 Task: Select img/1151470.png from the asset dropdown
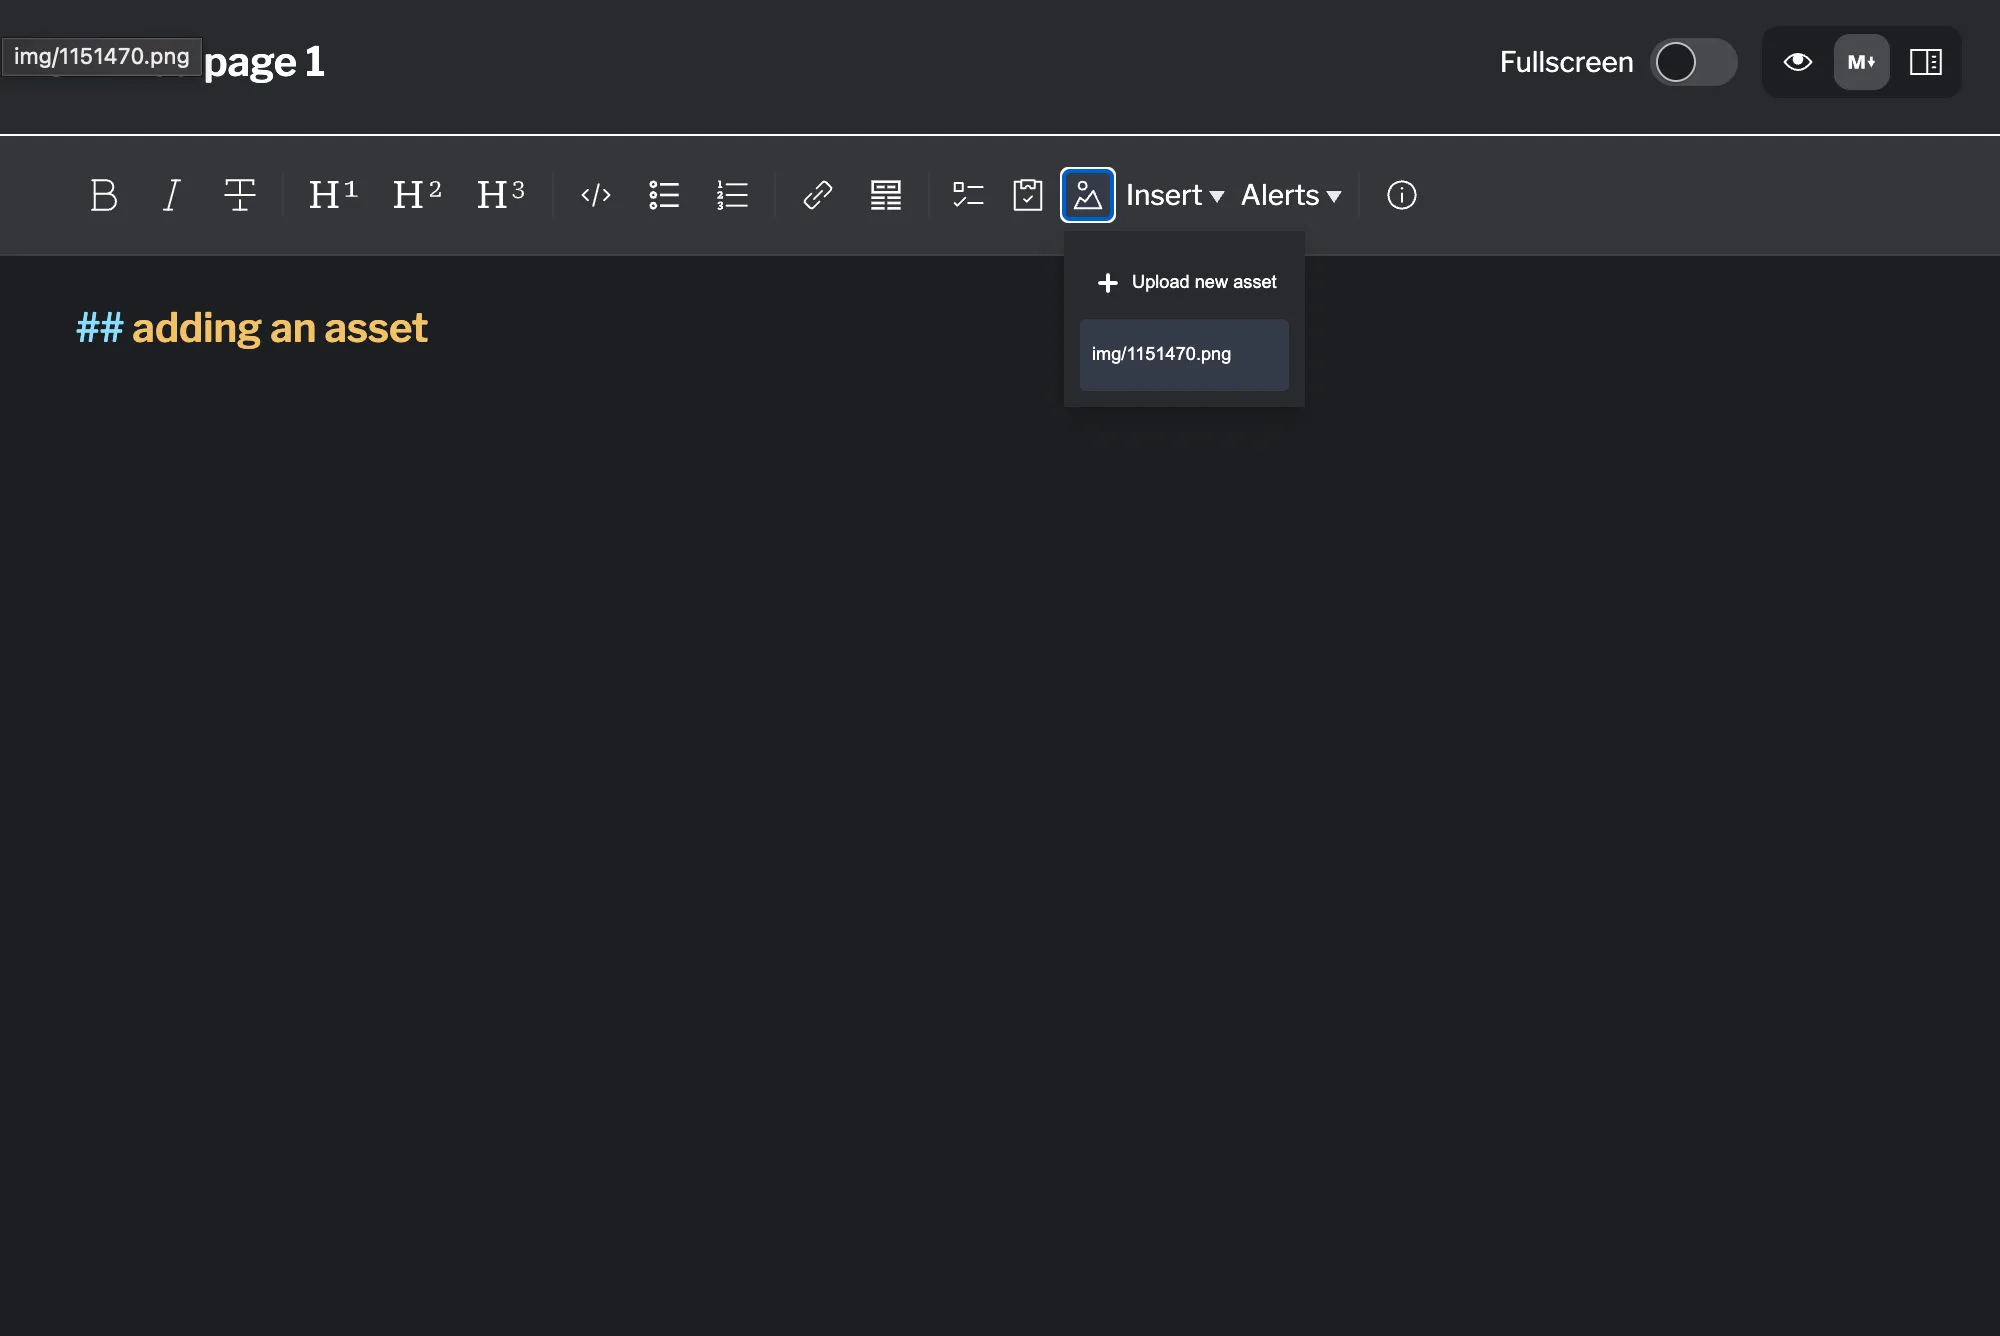click(1184, 355)
